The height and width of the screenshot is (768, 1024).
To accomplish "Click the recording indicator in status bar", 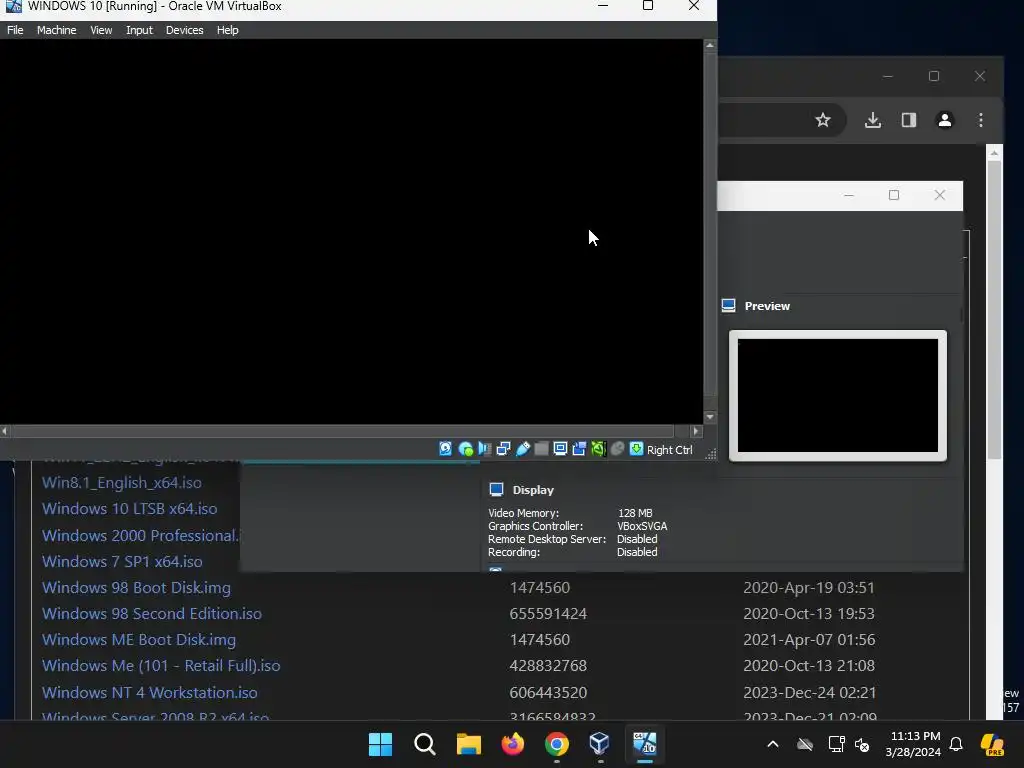I will (x=579, y=449).
